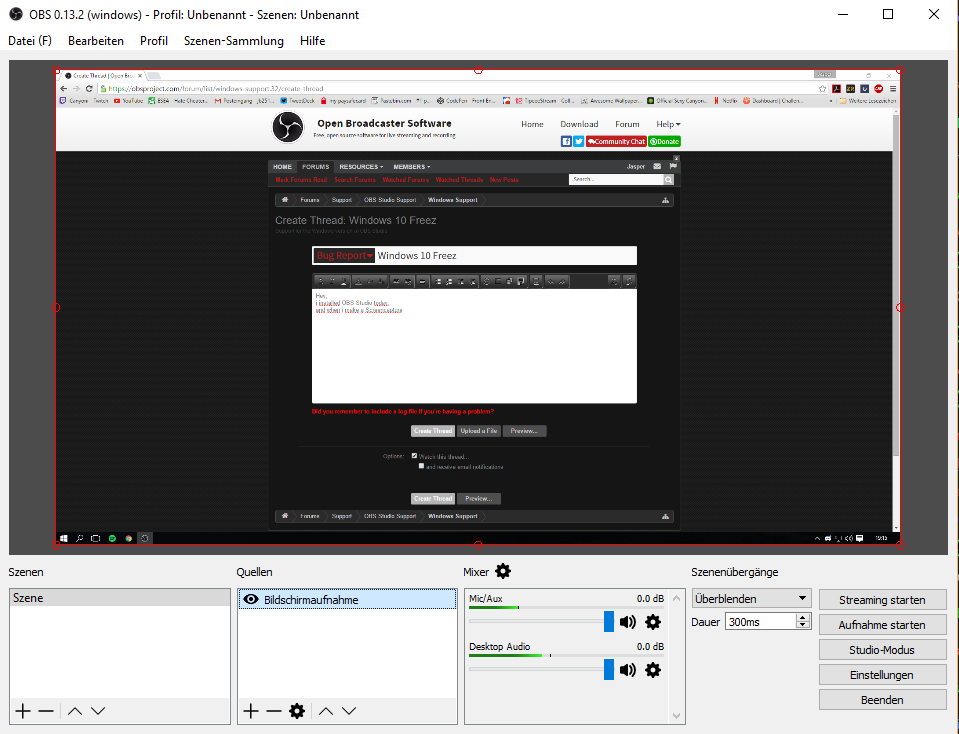Remove selected source in Quellen

pos(274,711)
